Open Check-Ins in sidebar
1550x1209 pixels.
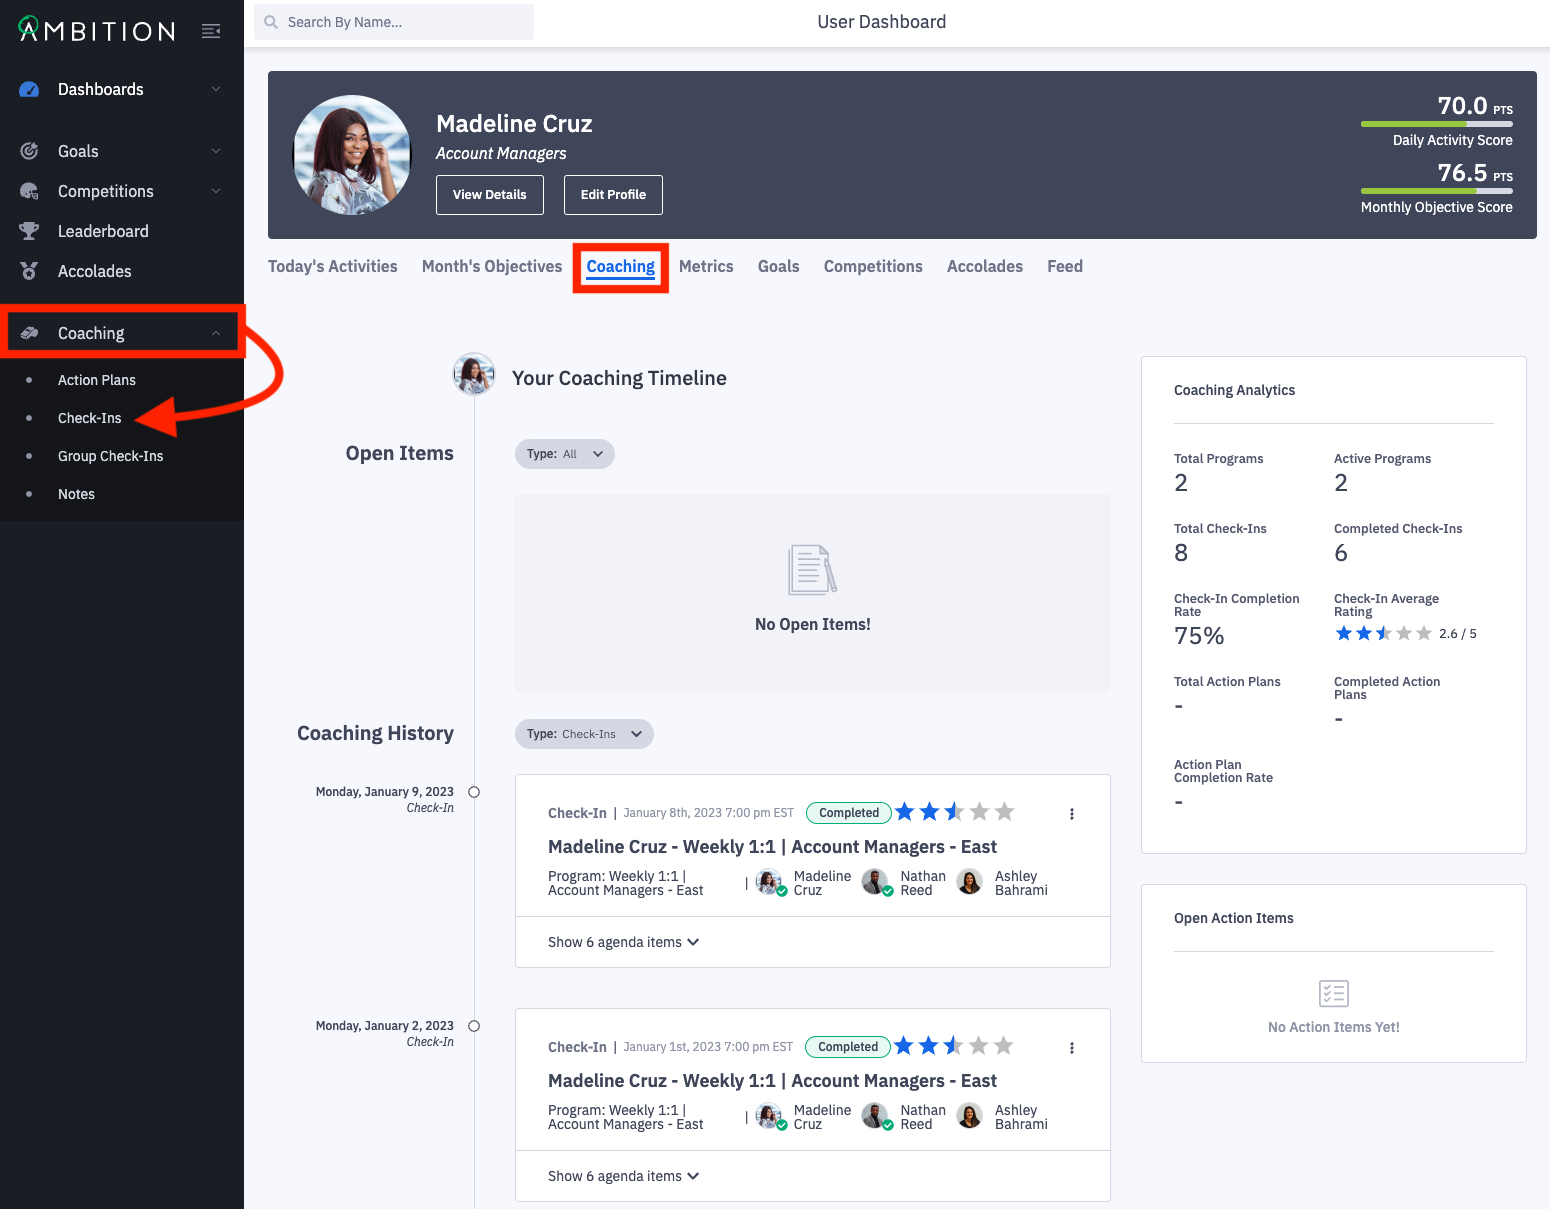point(90,418)
